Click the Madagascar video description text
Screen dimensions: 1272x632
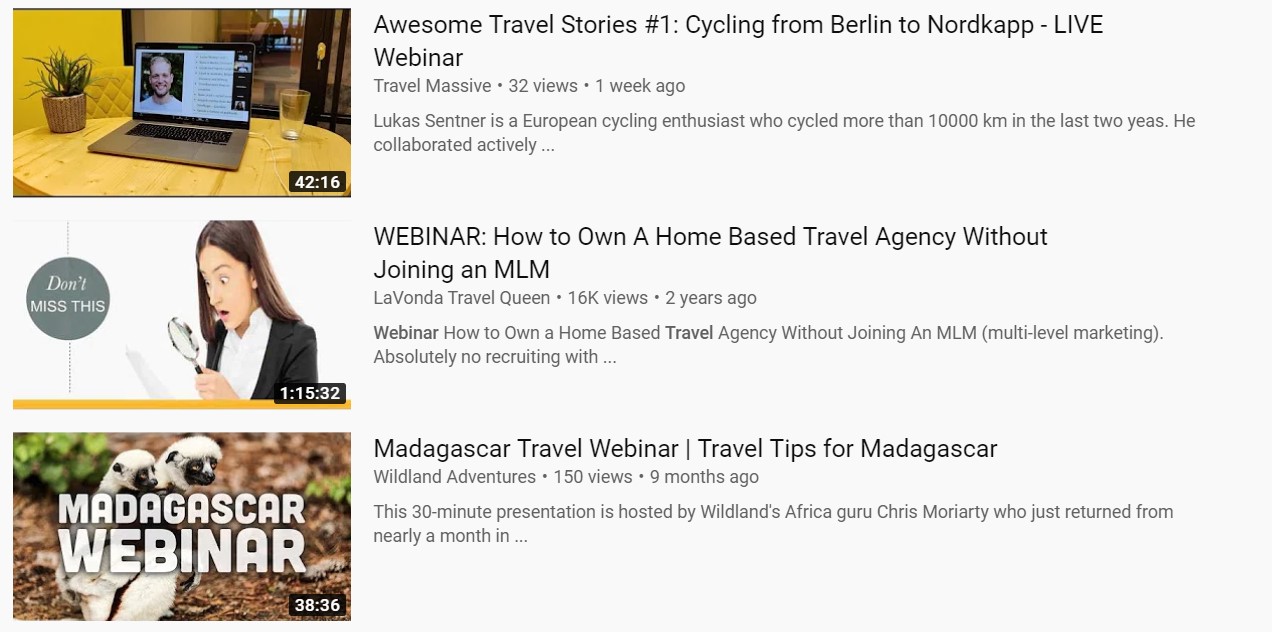[700, 523]
